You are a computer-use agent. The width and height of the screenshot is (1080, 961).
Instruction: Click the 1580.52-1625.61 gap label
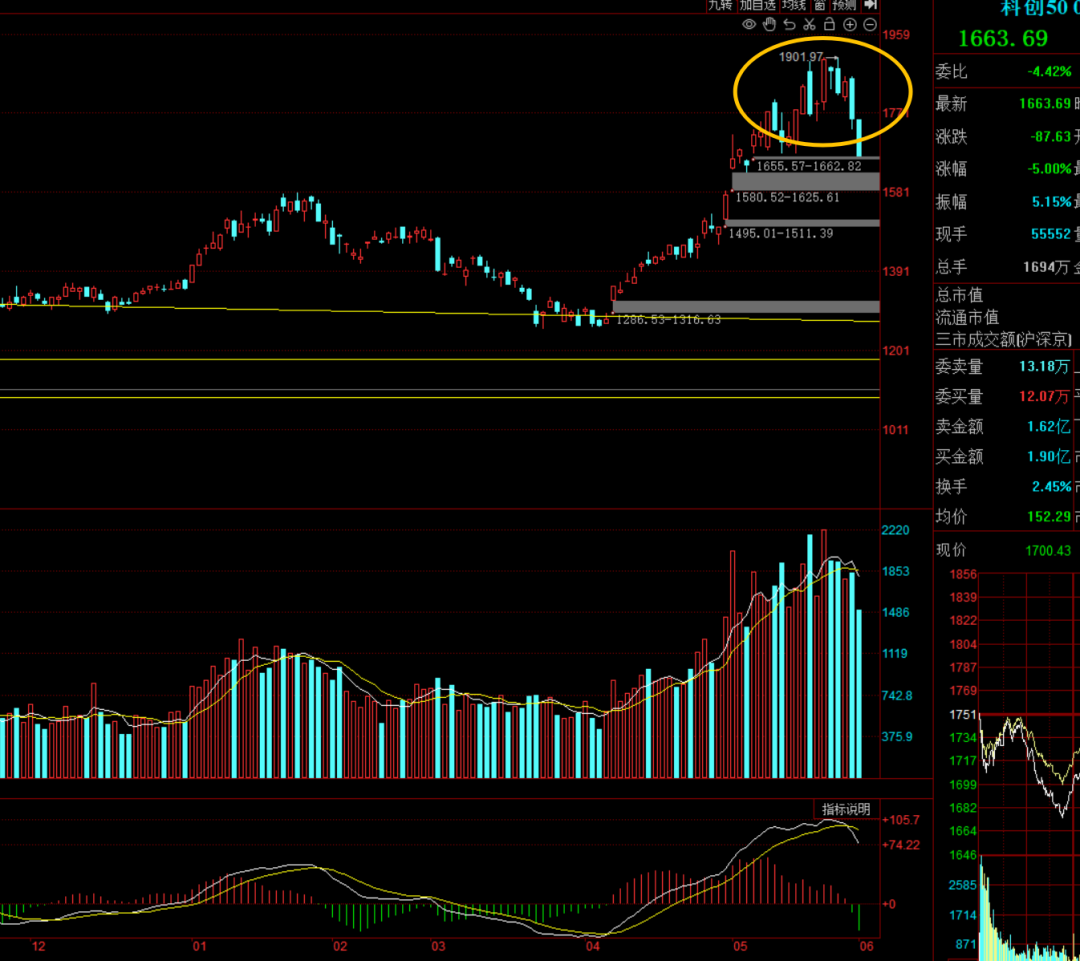pyautogui.click(x=787, y=198)
